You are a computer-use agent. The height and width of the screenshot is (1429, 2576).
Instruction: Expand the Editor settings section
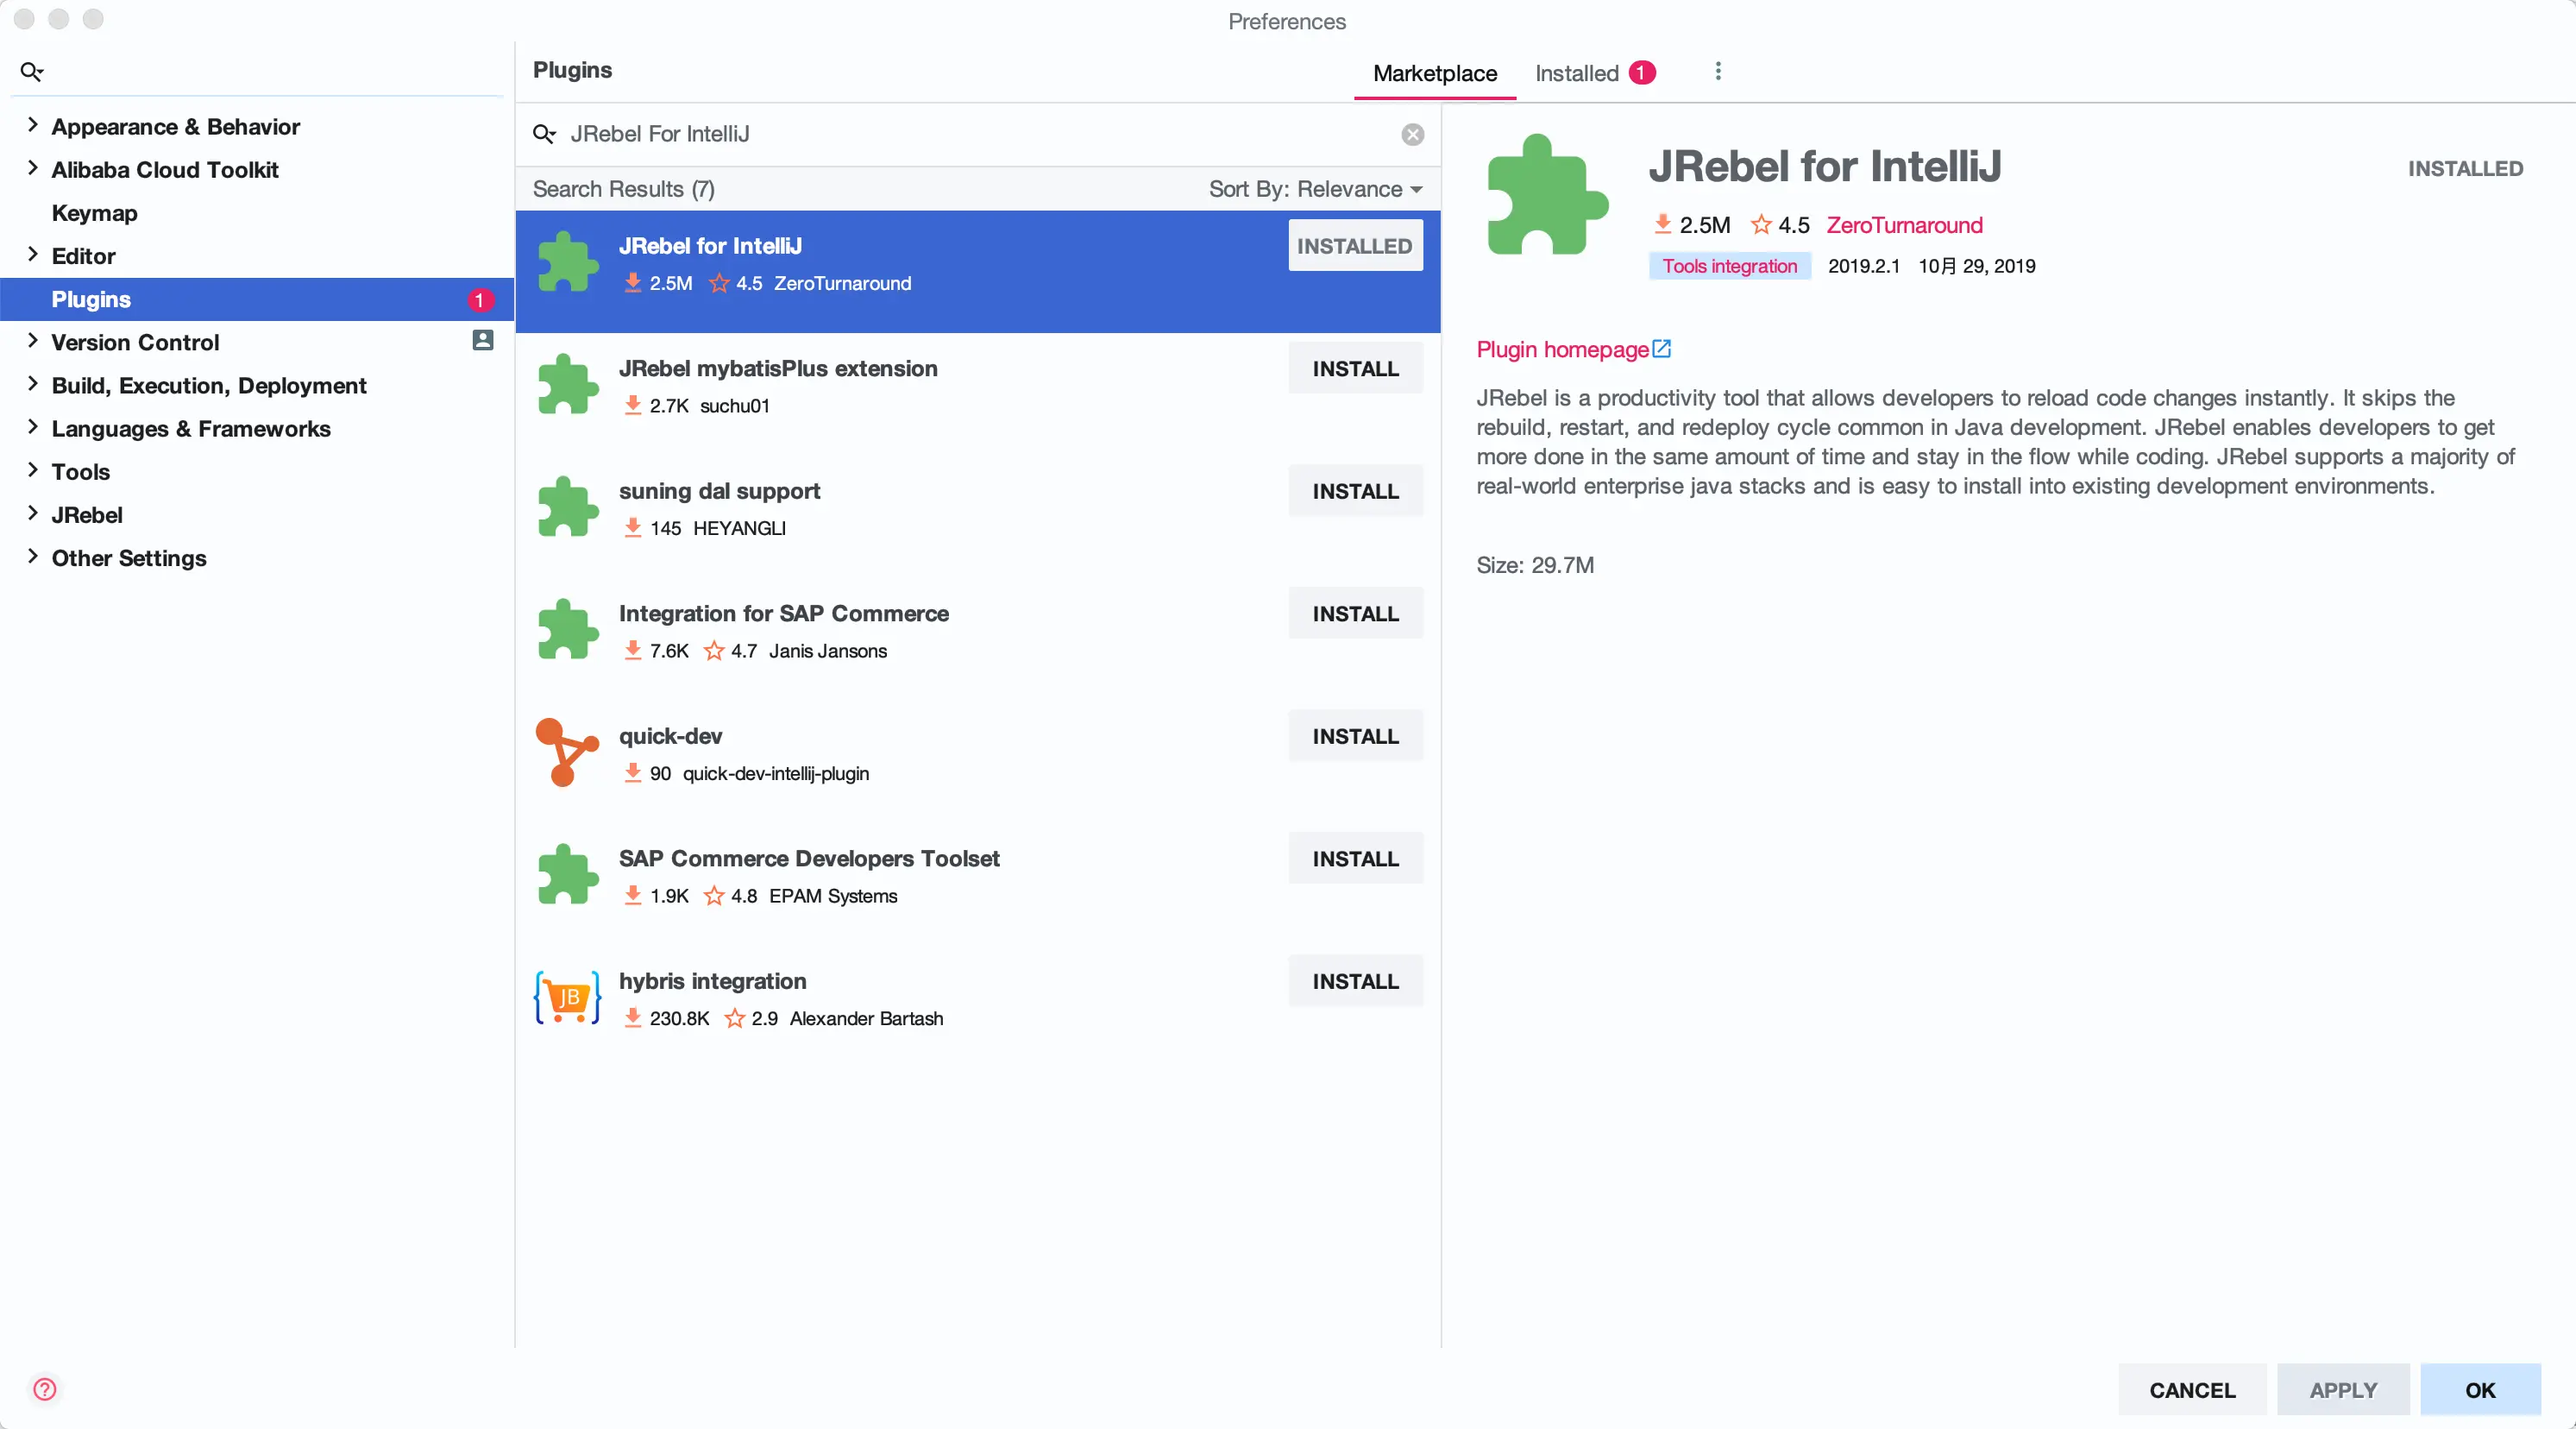(x=32, y=255)
